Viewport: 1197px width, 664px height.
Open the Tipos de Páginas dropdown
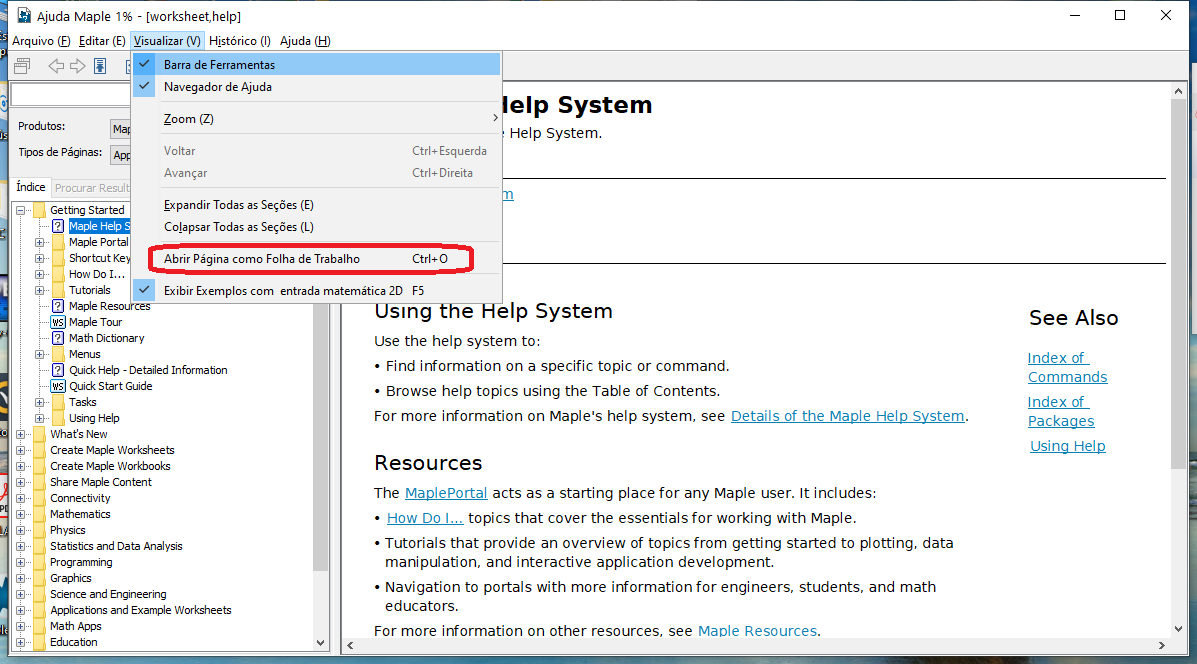tap(121, 155)
